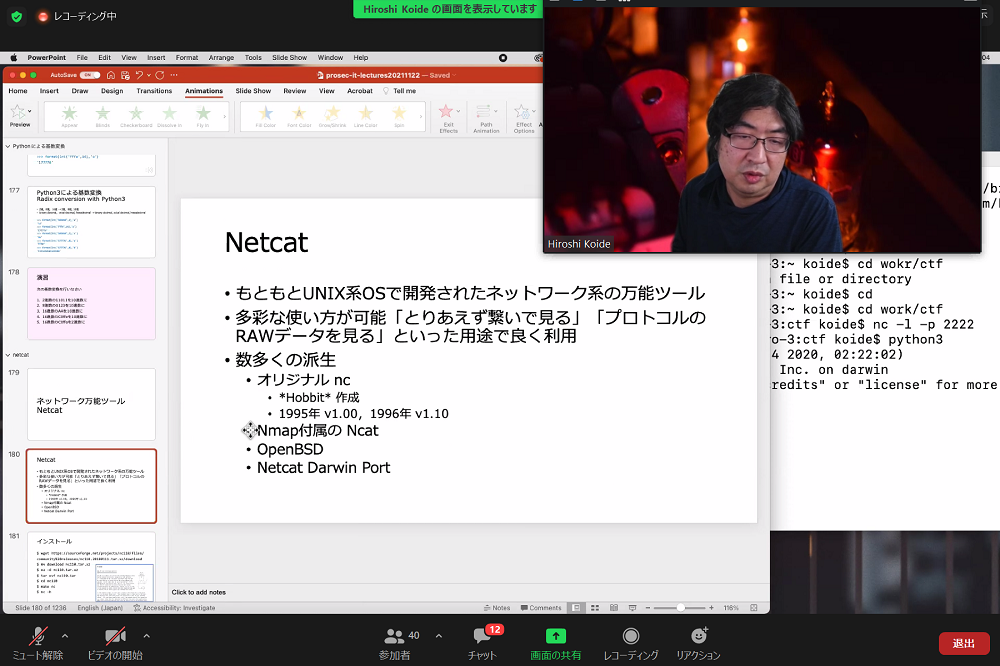Select the Blinds entrance animation

pyautogui.click(x=103, y=116)
